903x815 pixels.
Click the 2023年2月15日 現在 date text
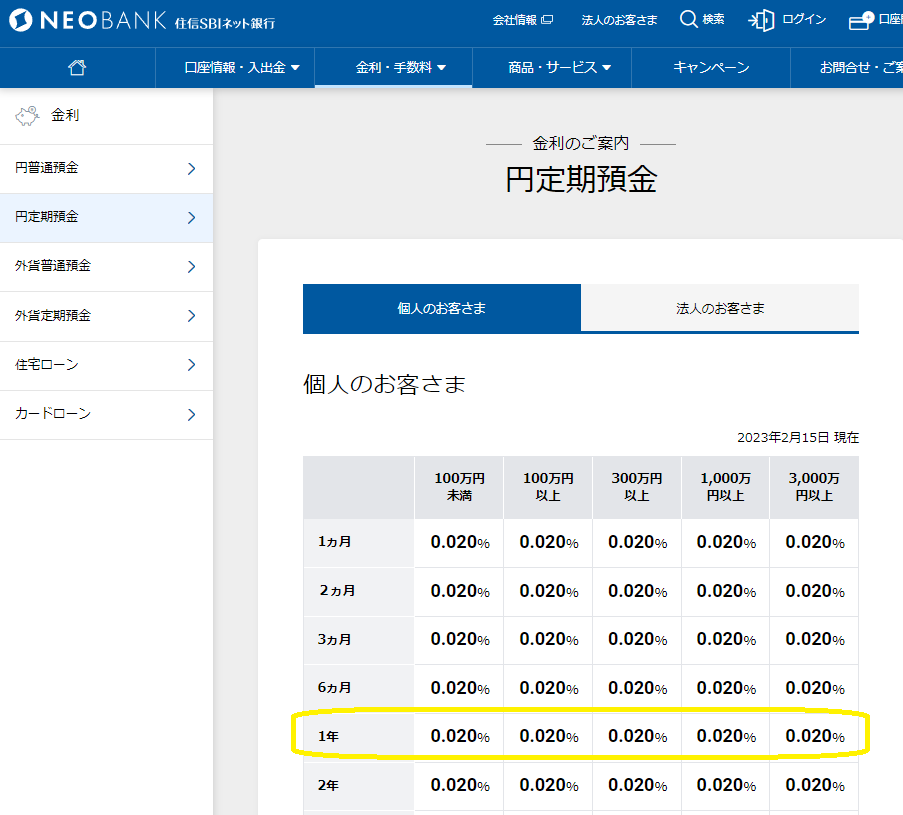pos(798,438)
